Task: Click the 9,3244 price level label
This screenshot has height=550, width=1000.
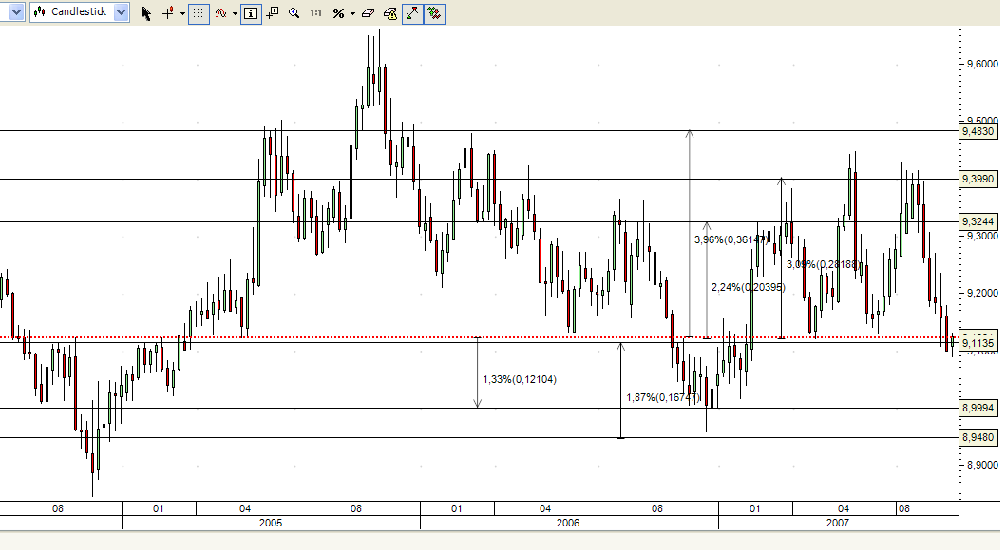Action: click(x=978, y=221)
